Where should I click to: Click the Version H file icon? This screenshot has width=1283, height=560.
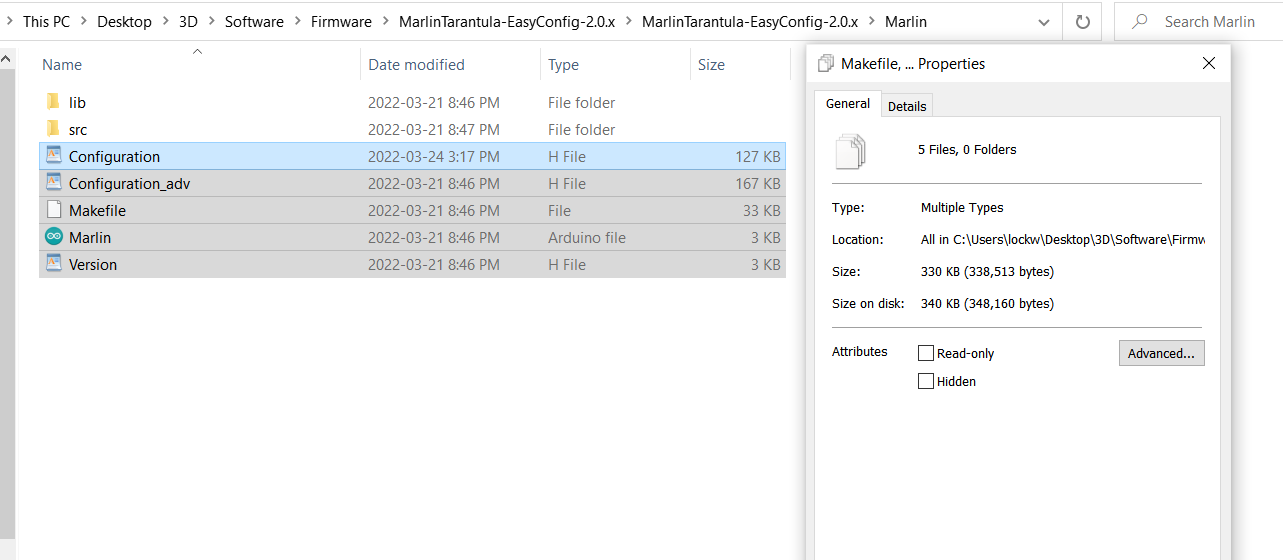(54, 264)
